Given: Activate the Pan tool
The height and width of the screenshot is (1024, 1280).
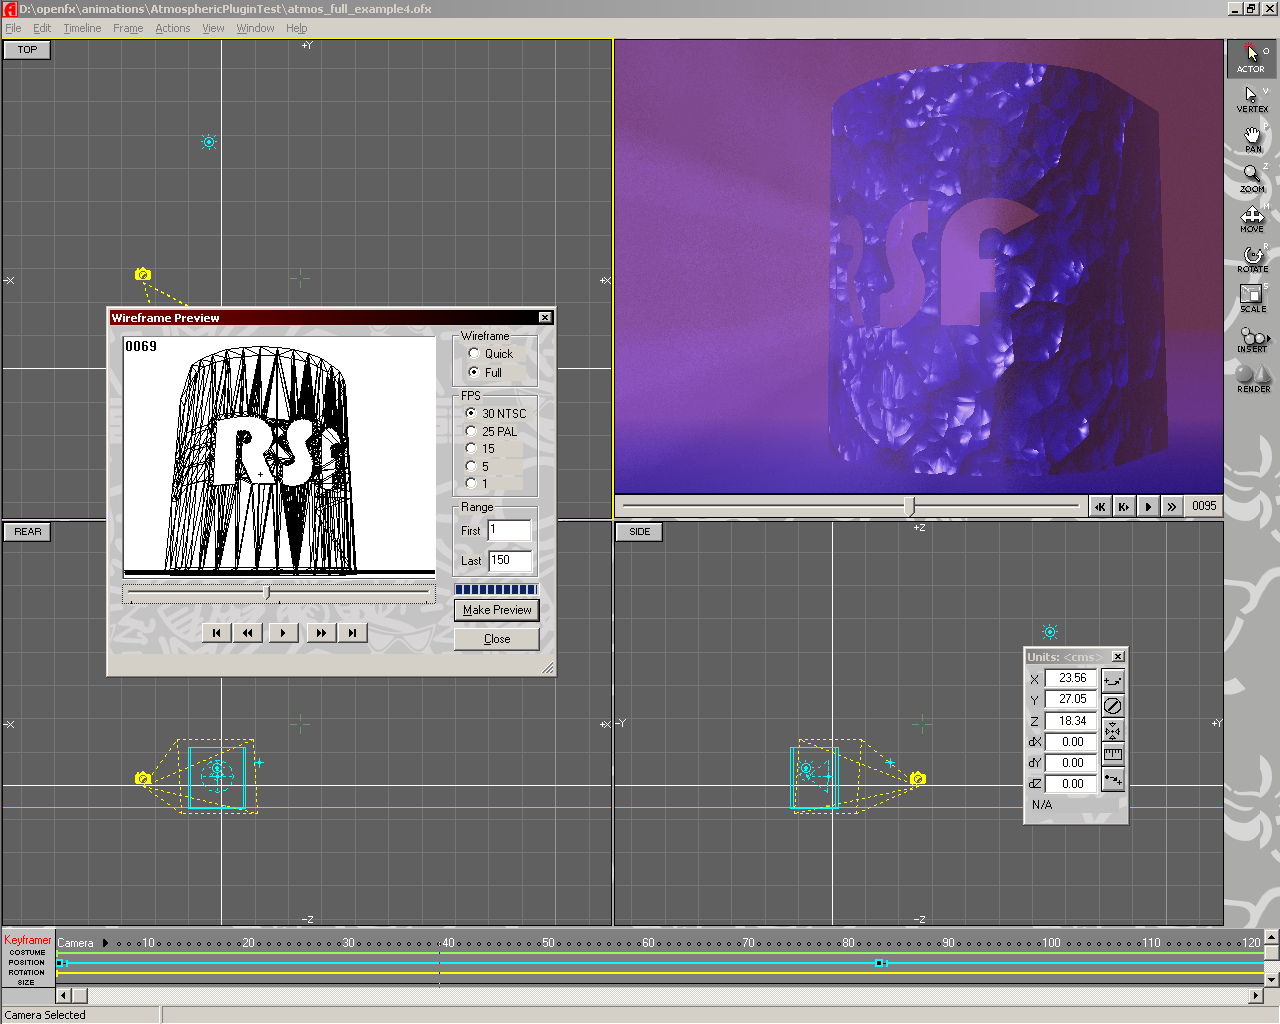Looking at the screenshot, I should pyautogui.click(x=1251, y=138).
